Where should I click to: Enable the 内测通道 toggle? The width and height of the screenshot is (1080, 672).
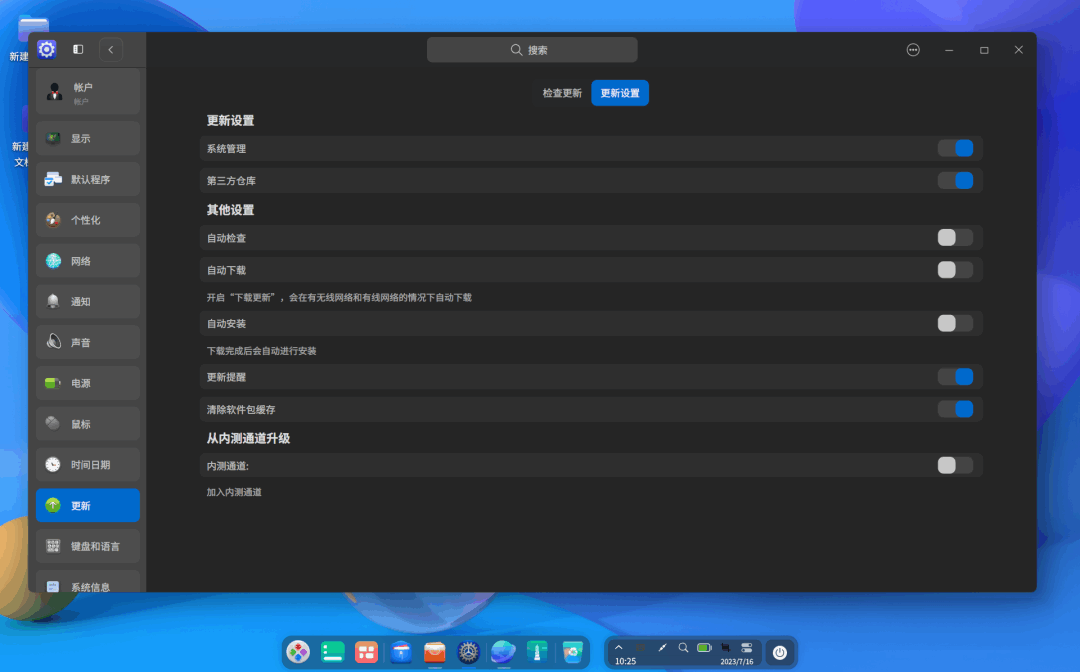[x=955, y=465]
